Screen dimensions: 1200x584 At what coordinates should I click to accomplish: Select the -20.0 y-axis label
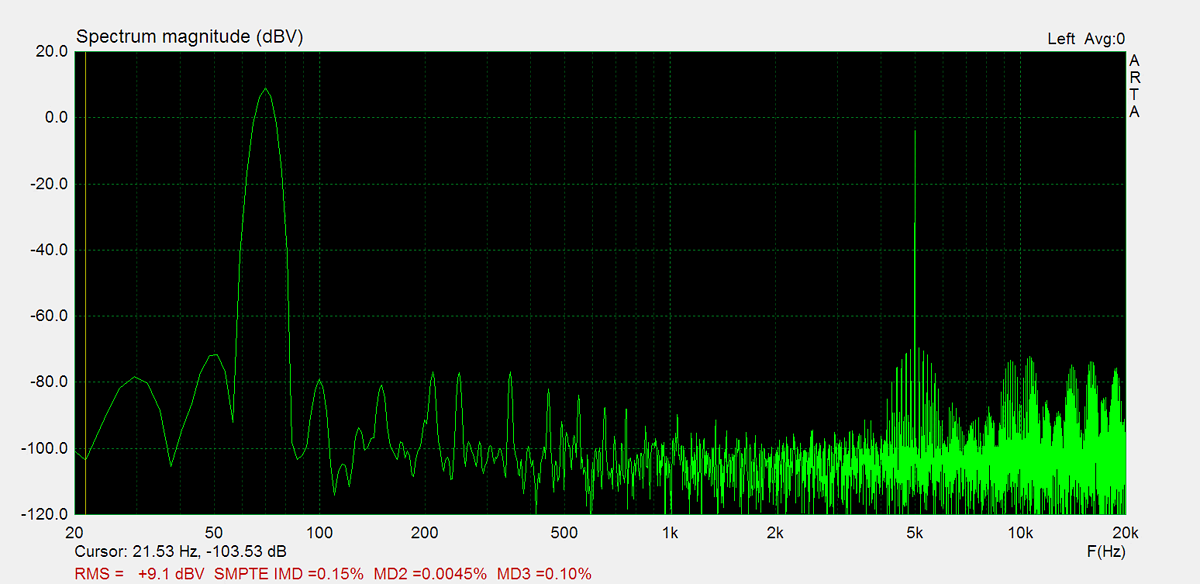48,184
